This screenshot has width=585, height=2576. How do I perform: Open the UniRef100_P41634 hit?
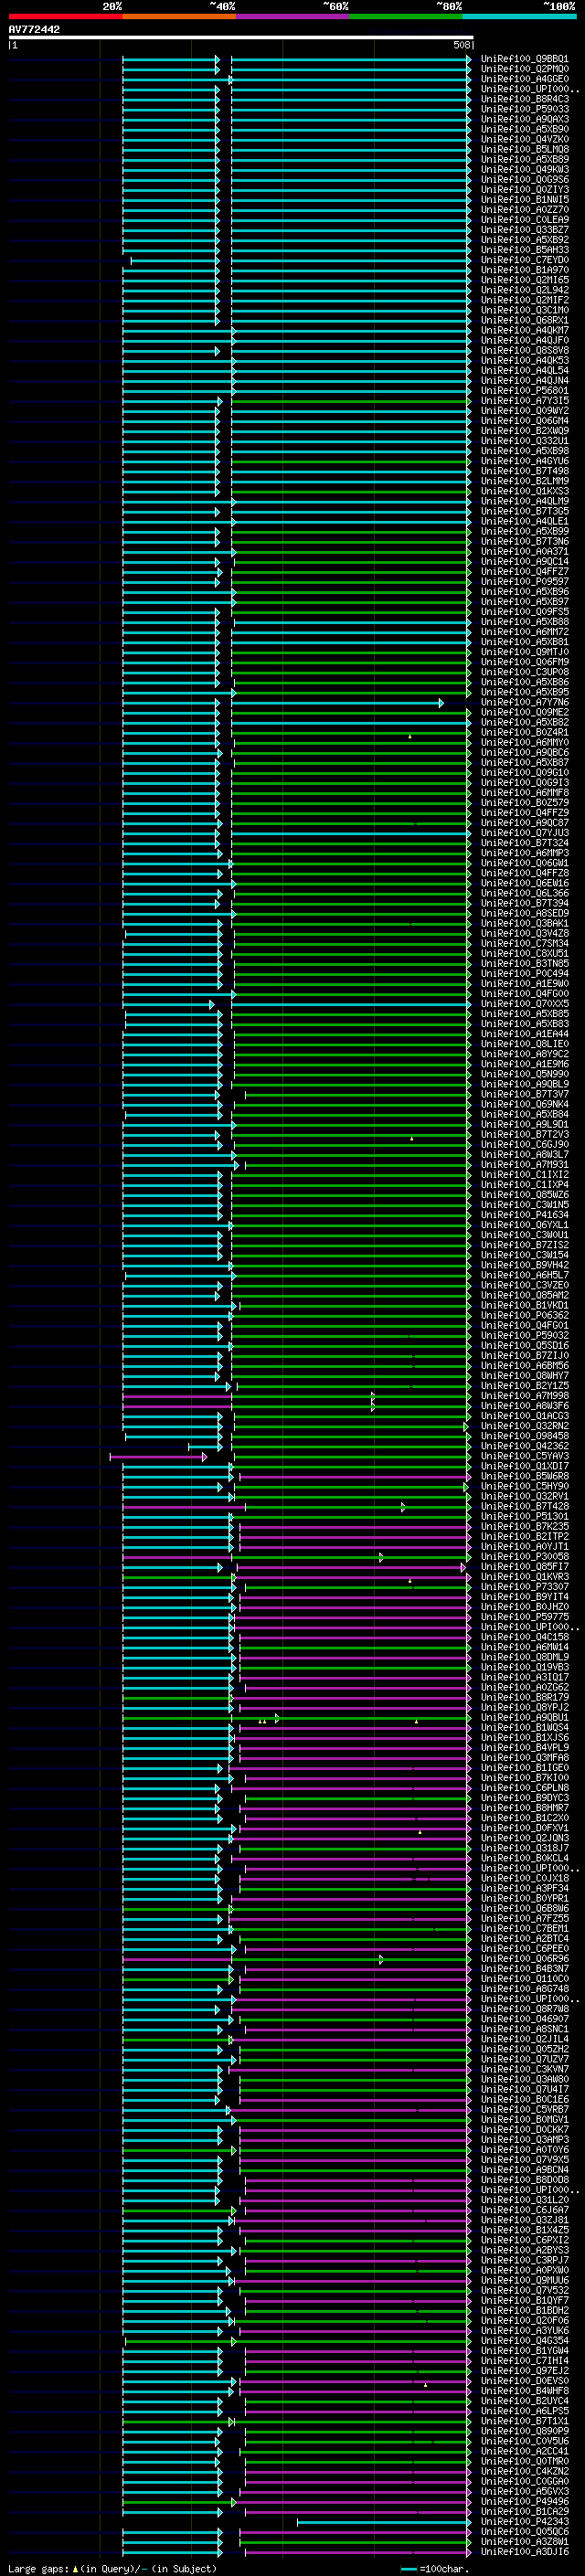525,1215
